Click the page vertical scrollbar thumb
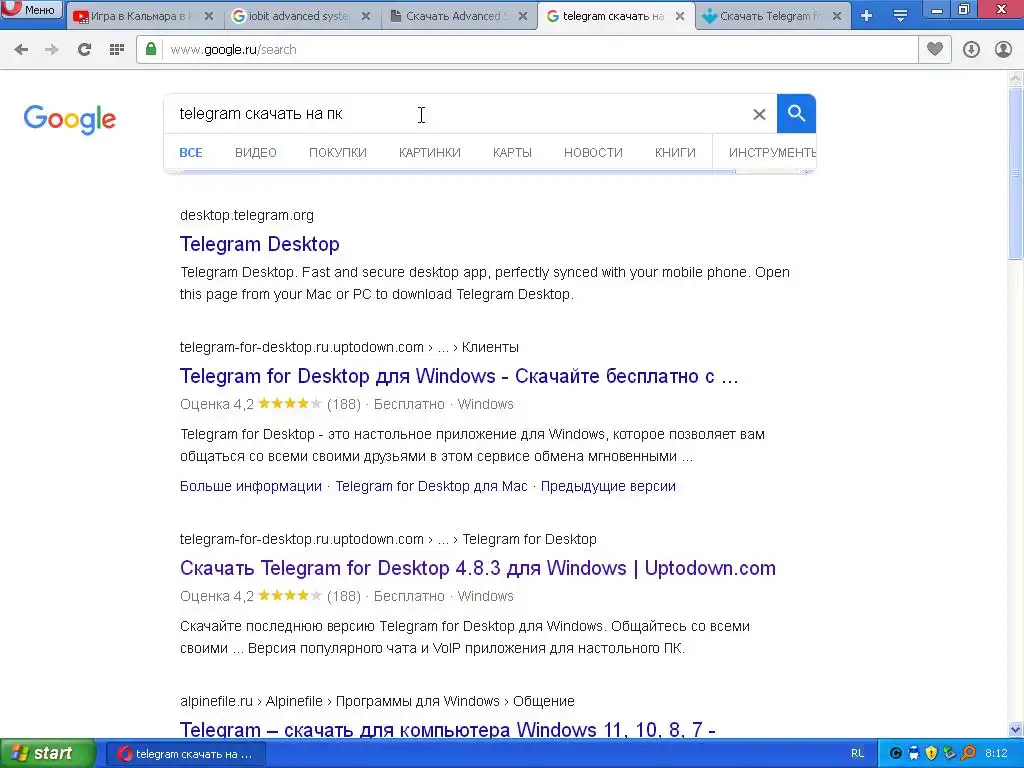1024x768 pixels. [x=1016, y=173]
